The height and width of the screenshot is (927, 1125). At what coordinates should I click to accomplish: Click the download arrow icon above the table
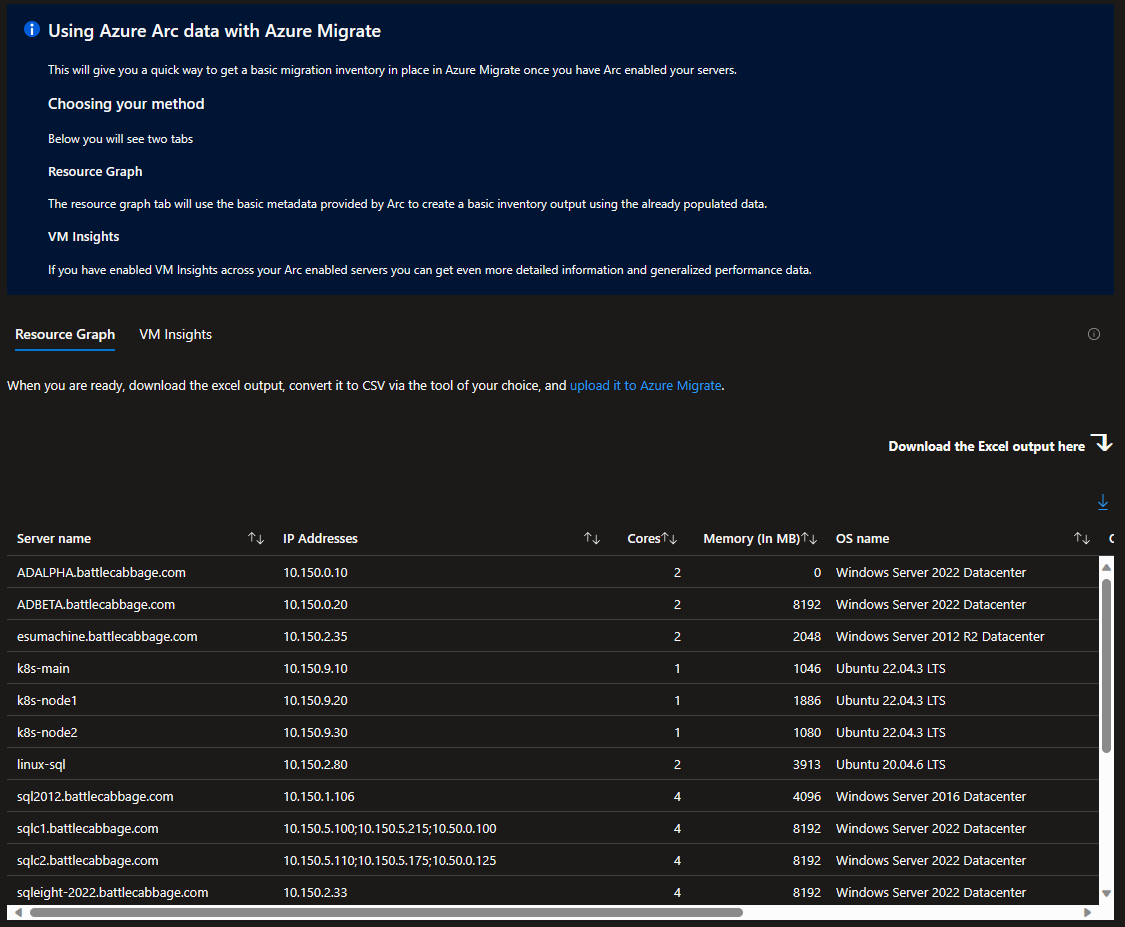coord(1103,502)
